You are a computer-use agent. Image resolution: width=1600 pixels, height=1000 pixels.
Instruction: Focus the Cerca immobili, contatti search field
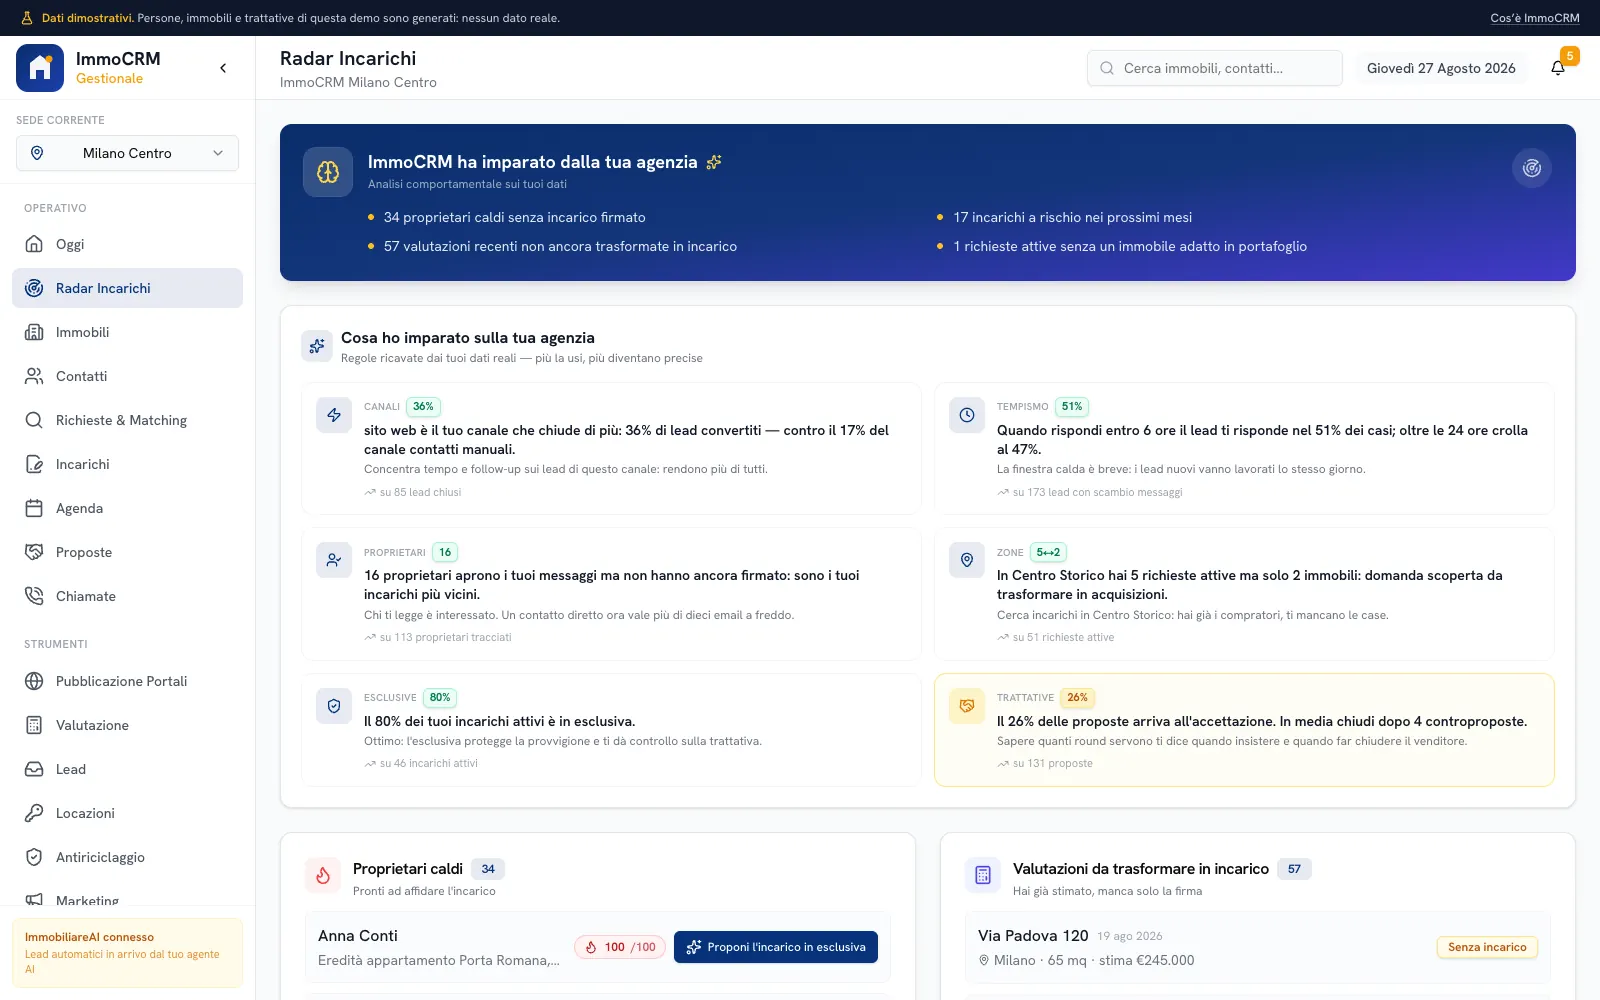(x=1215, y=68)
